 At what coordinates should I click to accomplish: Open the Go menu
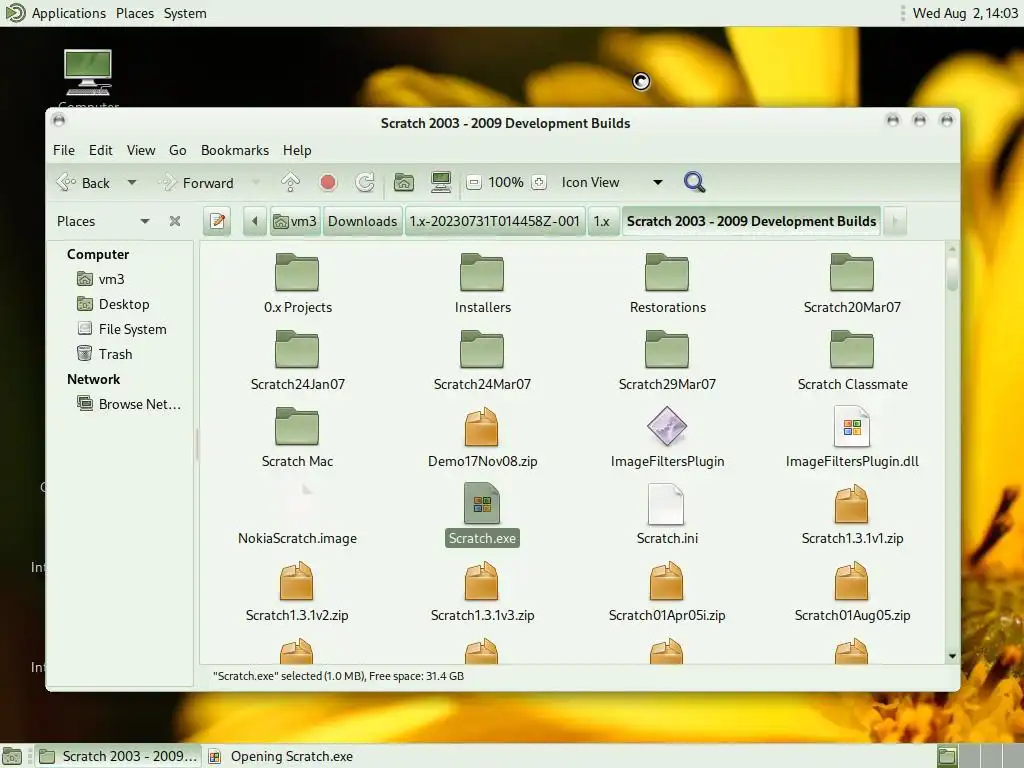pos(178,150)
